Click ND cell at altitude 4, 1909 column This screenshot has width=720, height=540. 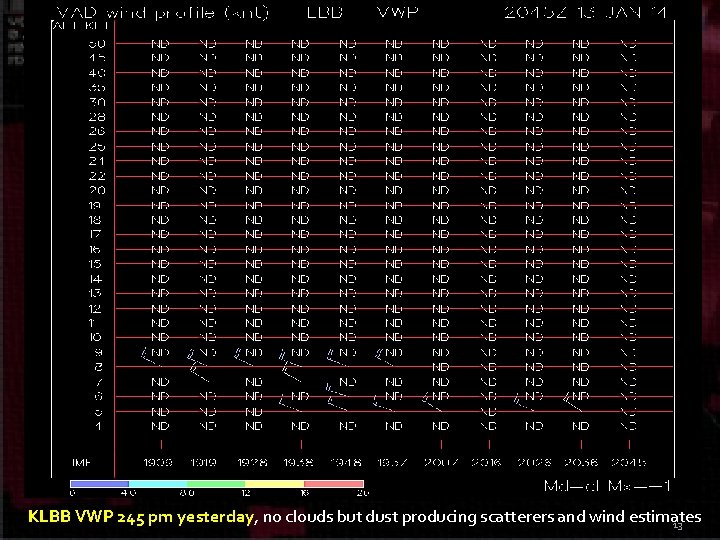160,426
